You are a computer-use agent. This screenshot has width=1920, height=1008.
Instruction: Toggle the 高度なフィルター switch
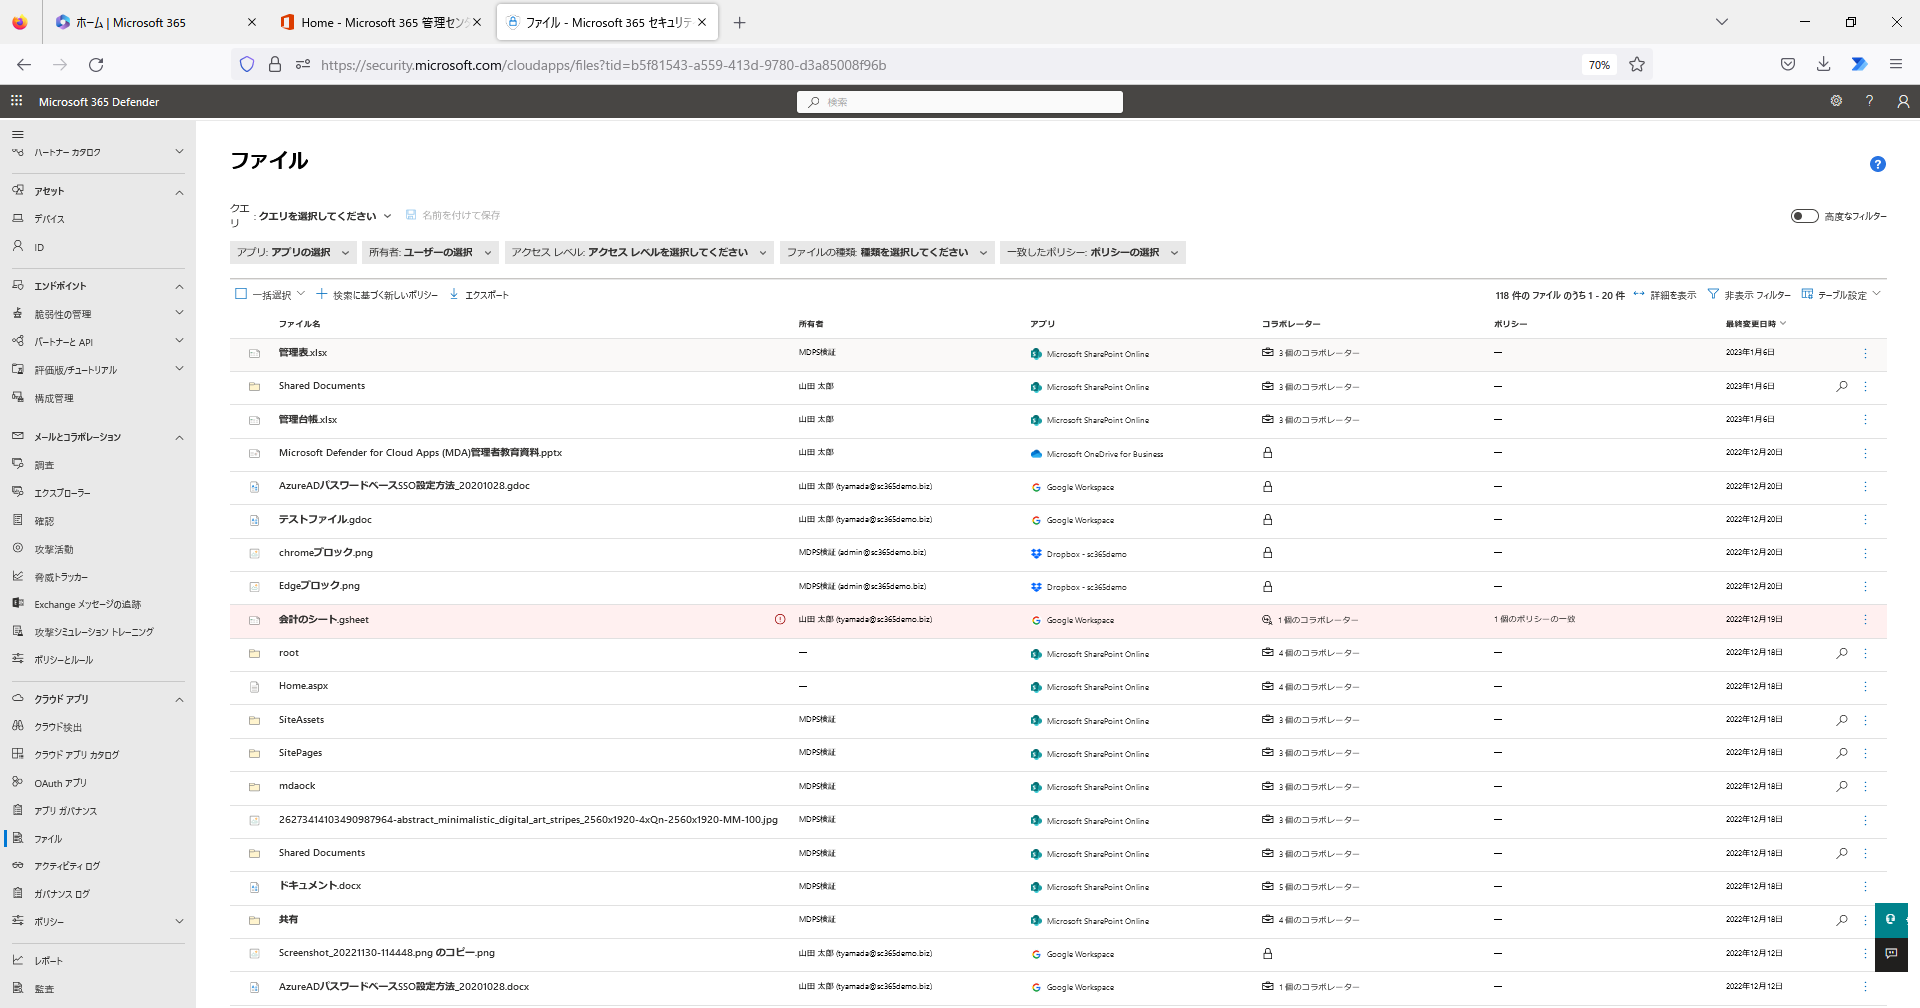(x=1804, y=216)
